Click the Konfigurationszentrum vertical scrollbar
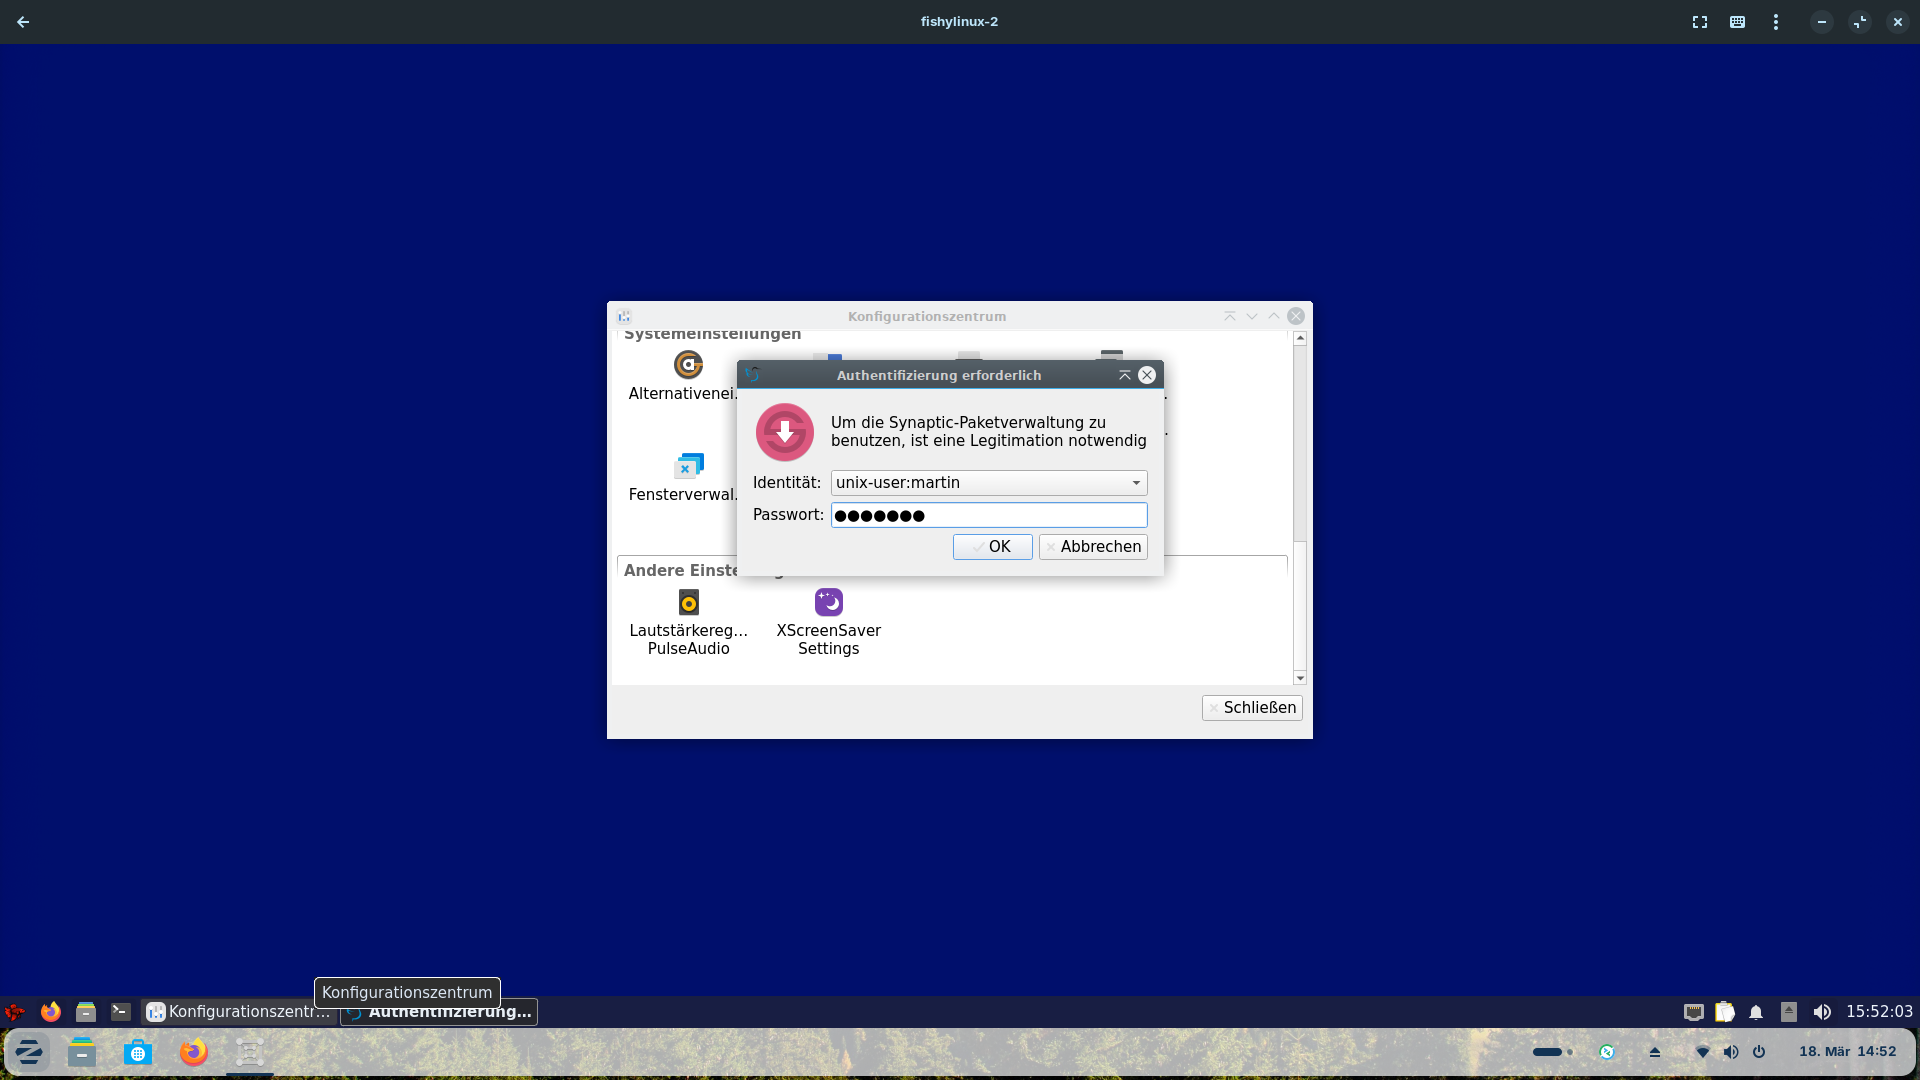Image resolution: width=1920 pixels, height=1080 pixels. coord(1300,440)
